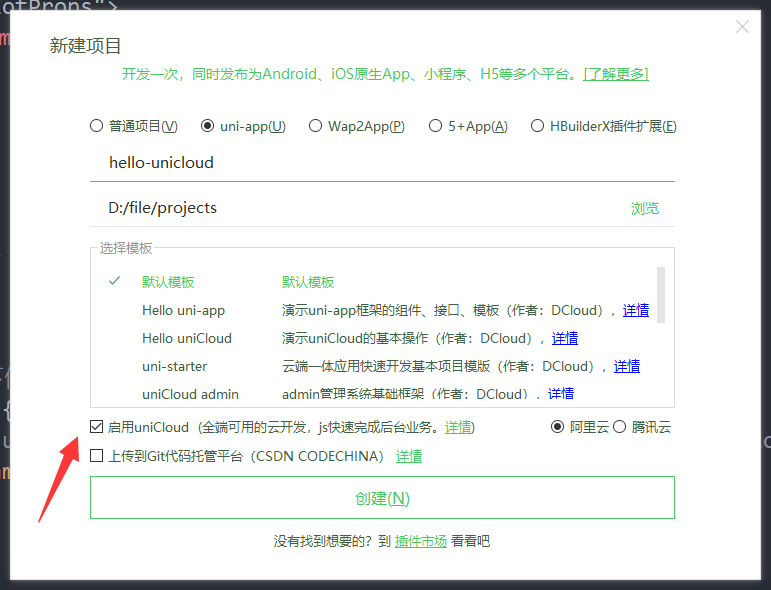Toggle the 启用uniCloud checkbox
Screen dimensions: 771x590
tap(97, 427)
